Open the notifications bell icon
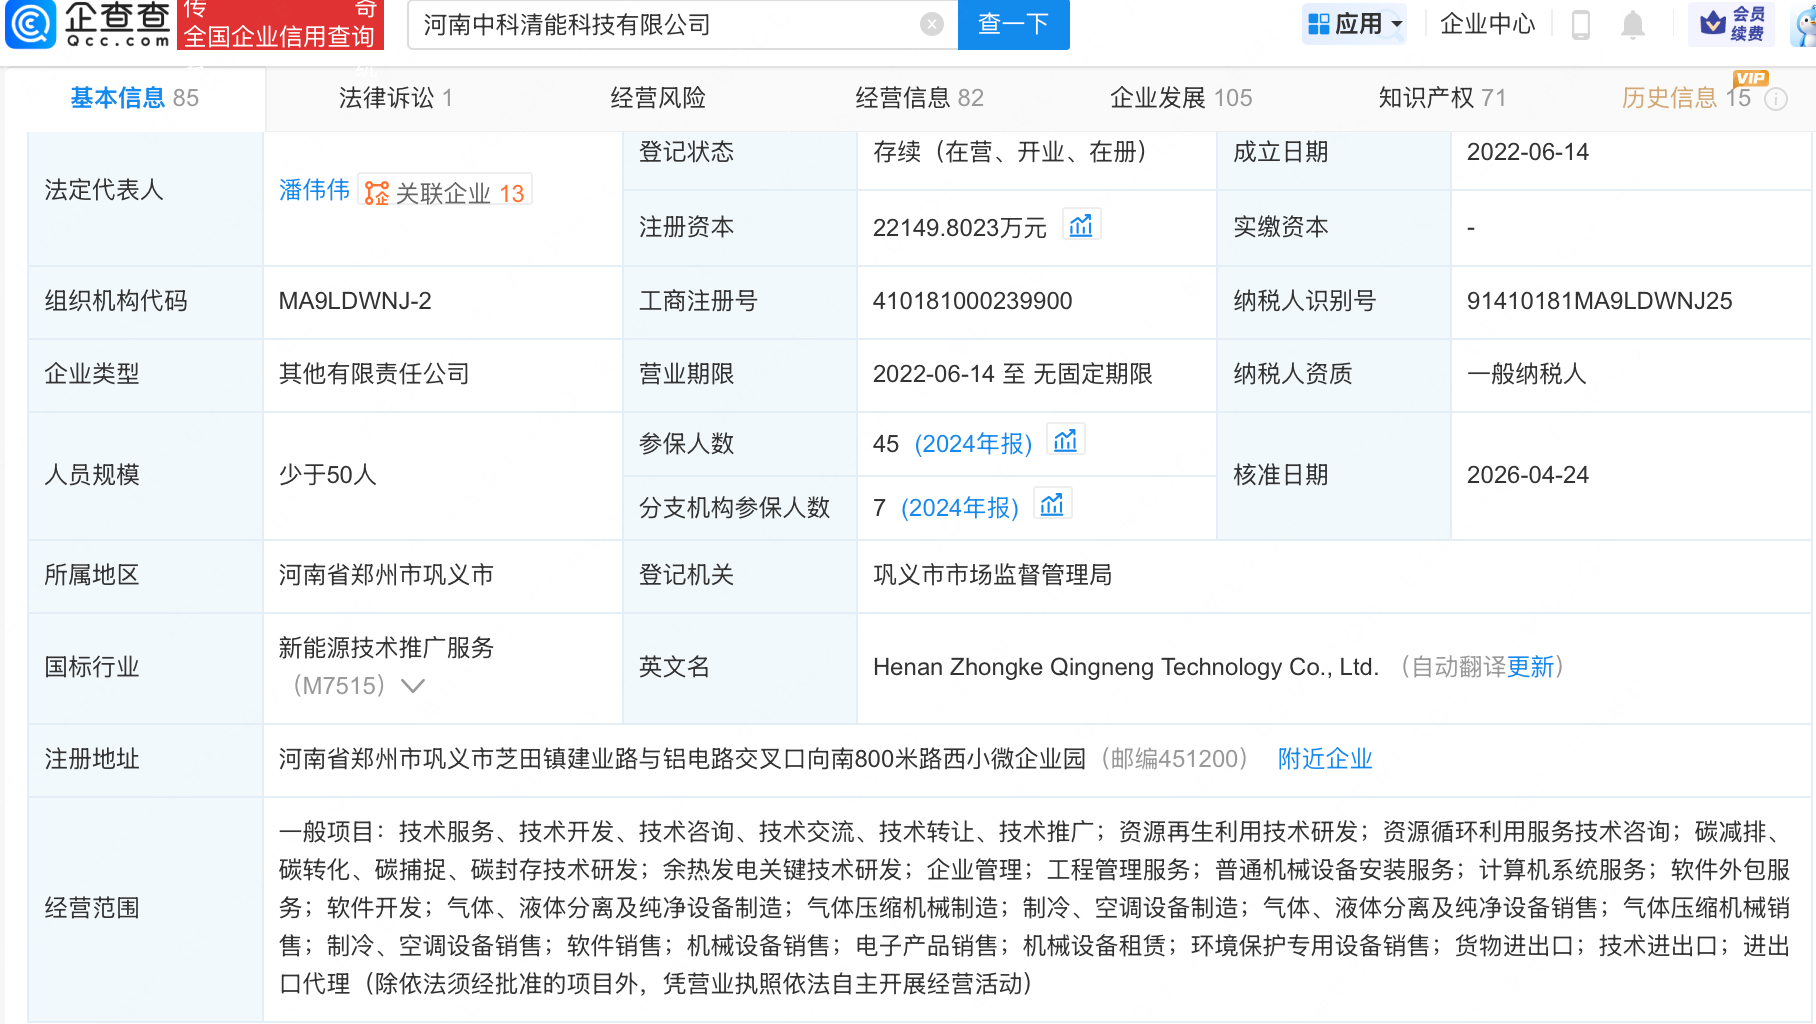The height and width of the screenshot is (1024, 1816). pyautogui.click(x=1633, y=25)
